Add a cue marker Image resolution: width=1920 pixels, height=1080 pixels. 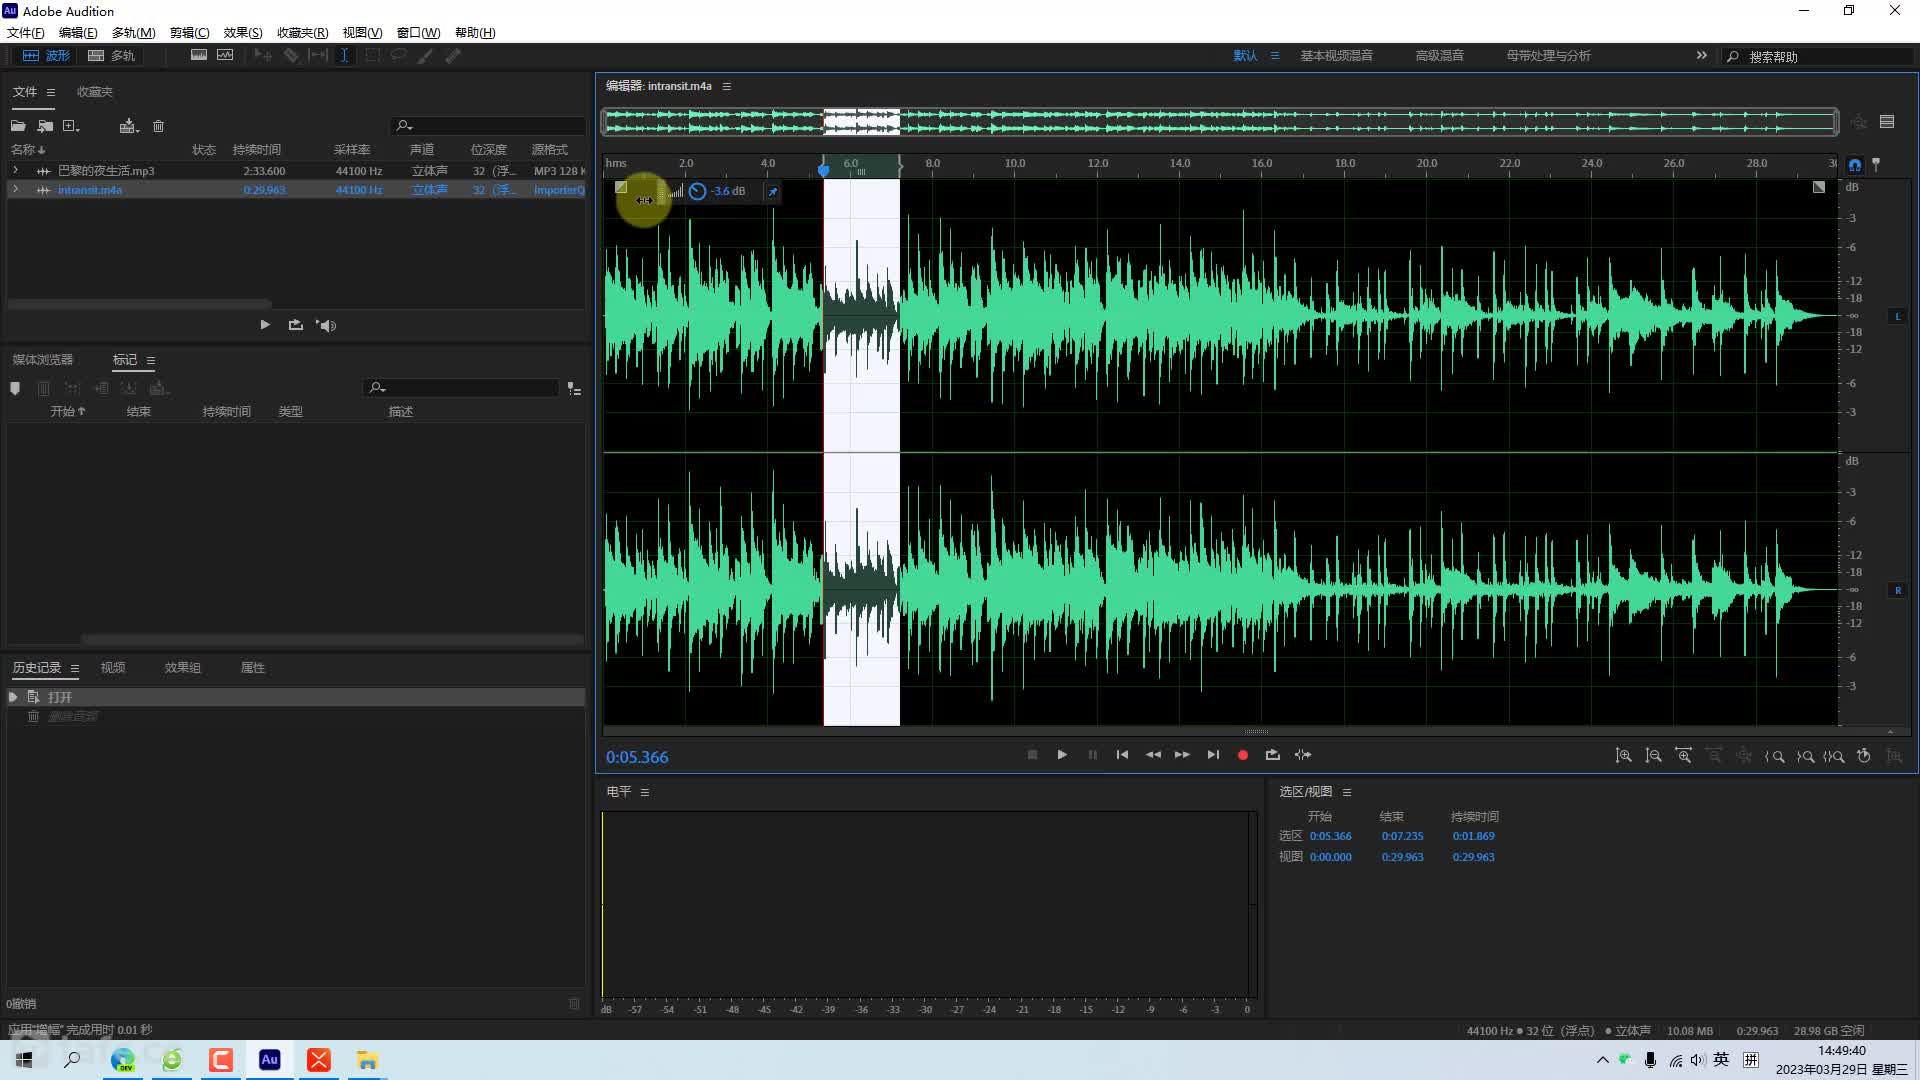pyautogui.click(x=15, y=388)
